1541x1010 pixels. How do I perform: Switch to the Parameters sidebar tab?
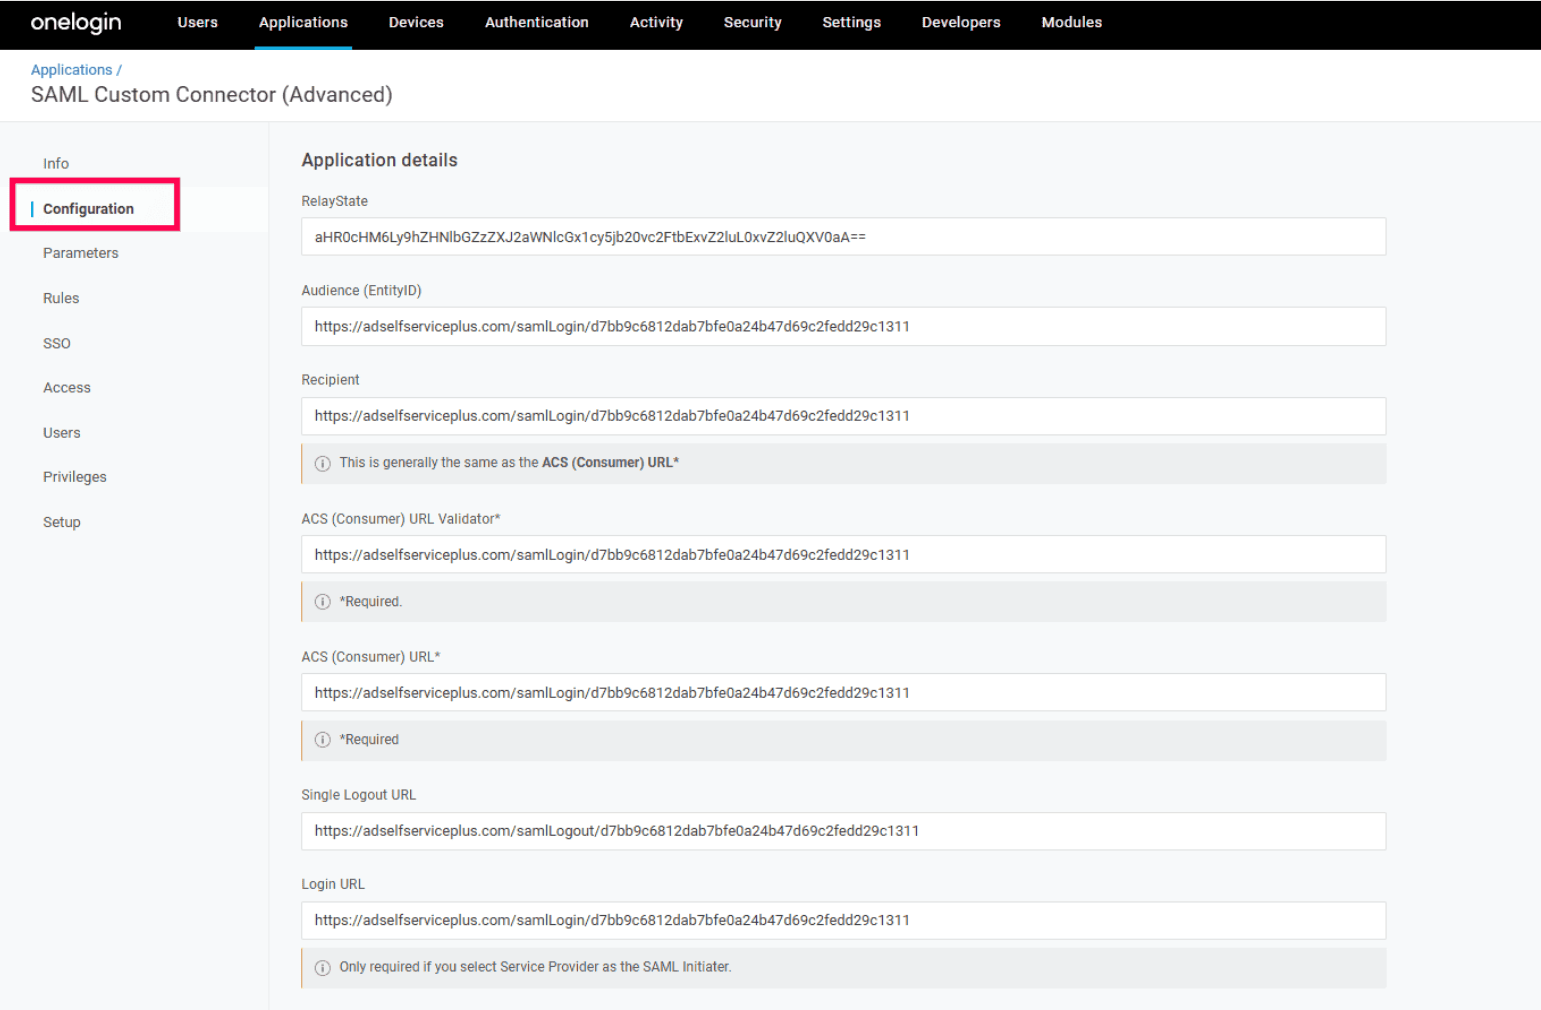click(81, 253)
